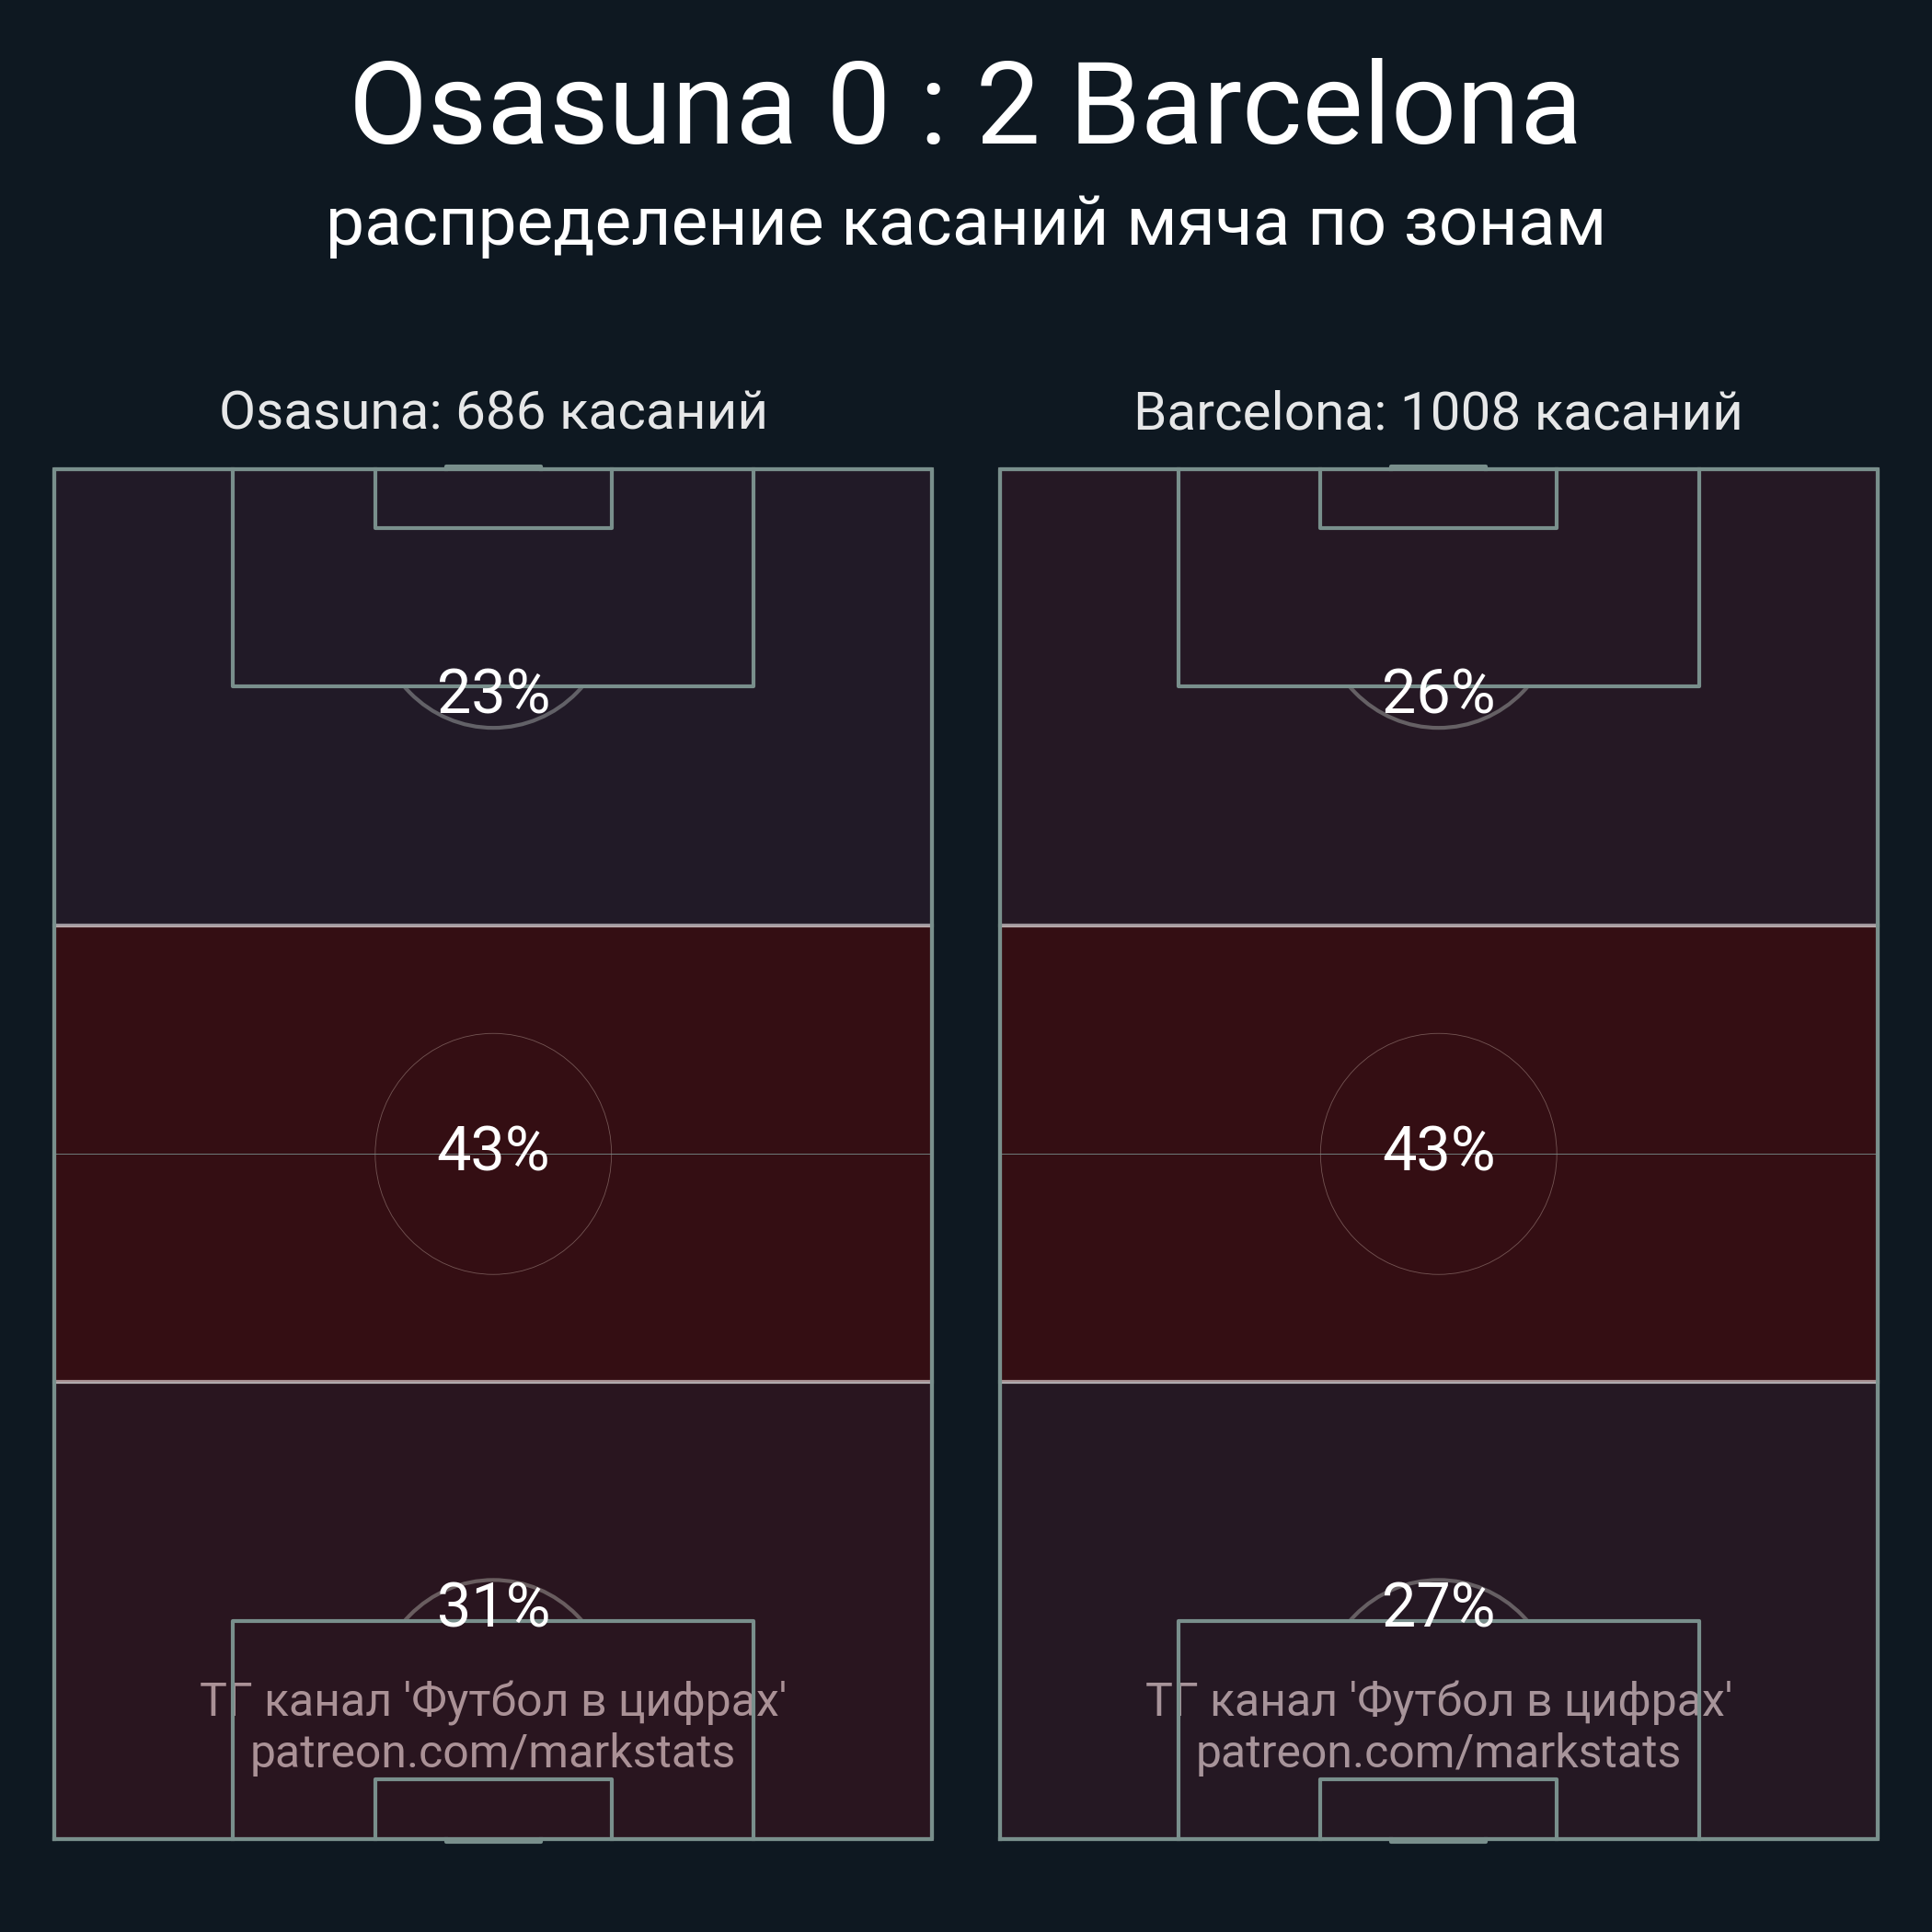The image size is (1932, 1932).
Task: Click the 26% label on Barcelona's pitch
Action: [1438, 692]
